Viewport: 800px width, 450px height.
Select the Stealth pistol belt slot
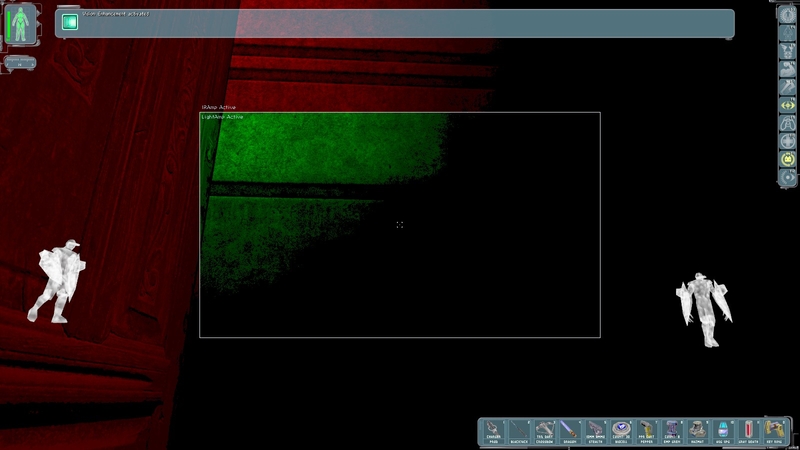point(595,432)
